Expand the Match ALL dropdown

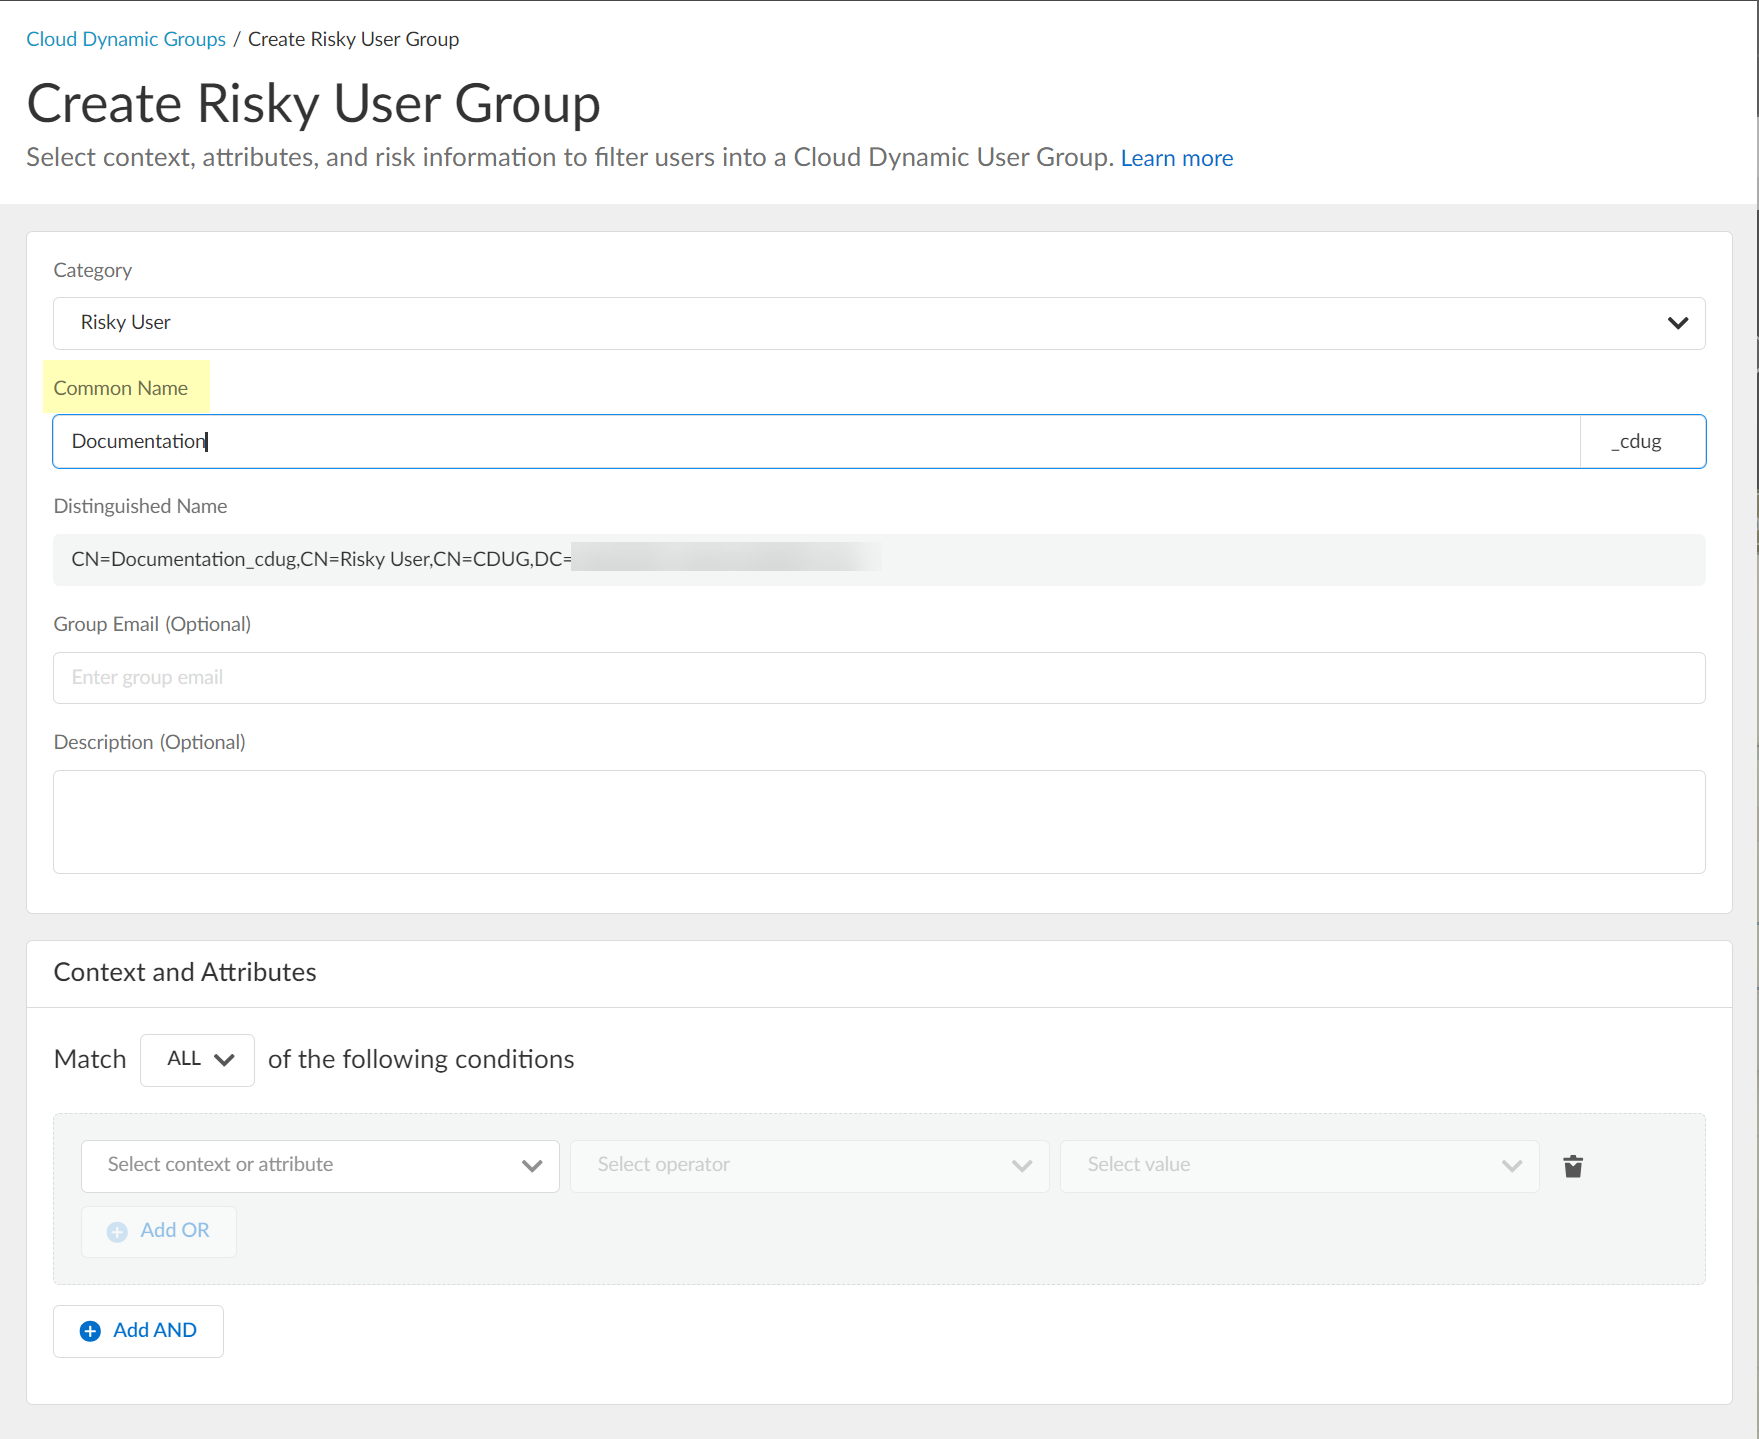198,1060
